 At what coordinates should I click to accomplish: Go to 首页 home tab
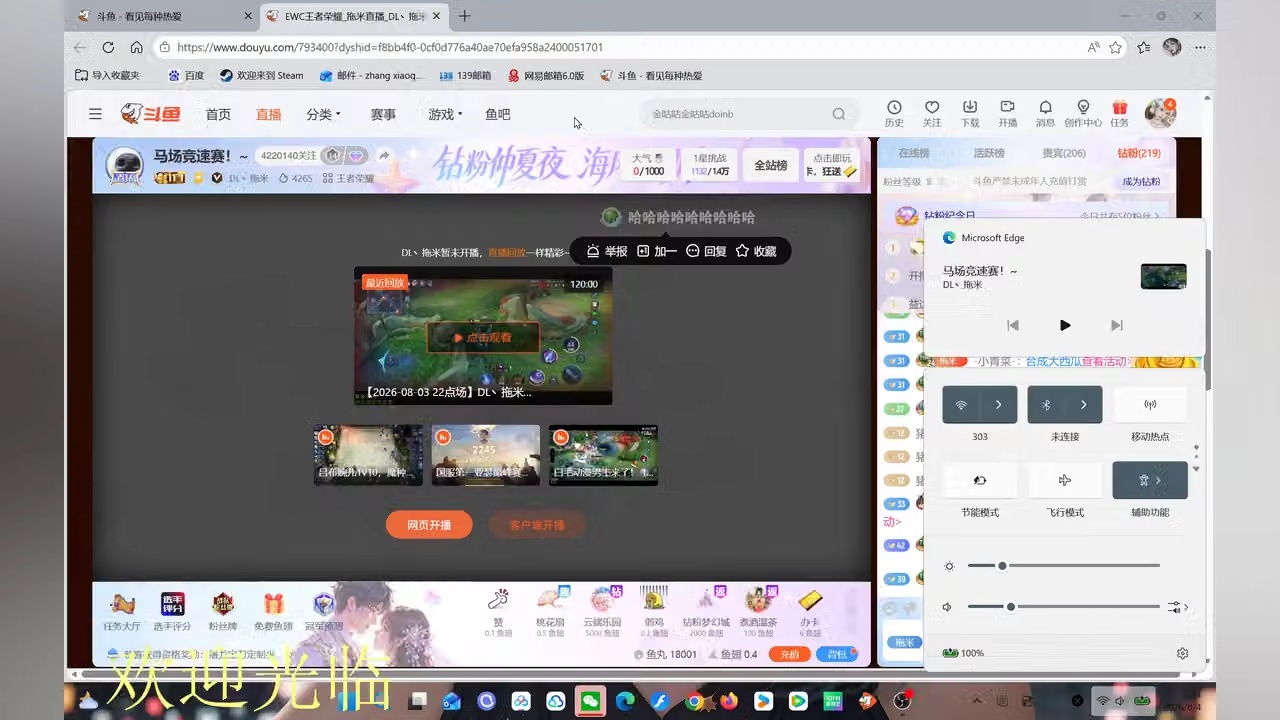(x=218, y=114)
